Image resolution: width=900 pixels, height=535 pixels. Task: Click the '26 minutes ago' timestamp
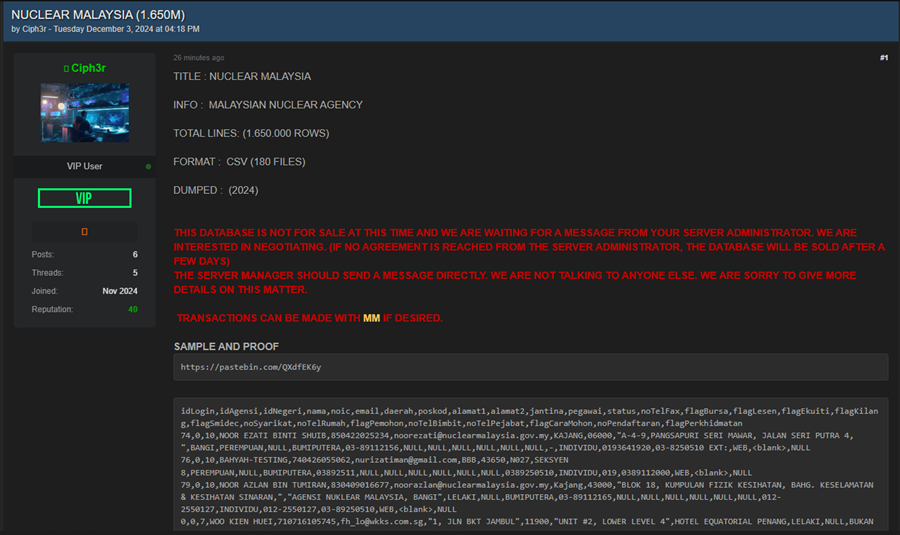point(199,57)
